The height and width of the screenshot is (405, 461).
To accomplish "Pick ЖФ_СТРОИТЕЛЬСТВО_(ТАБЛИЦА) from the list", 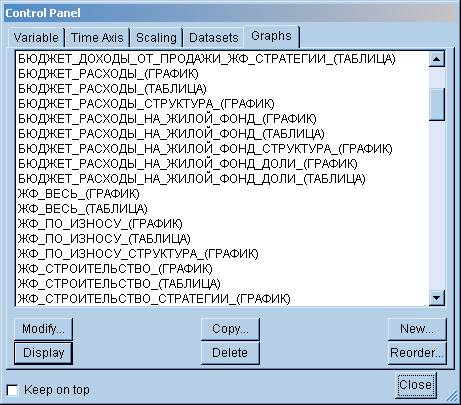I will point(119,284).
